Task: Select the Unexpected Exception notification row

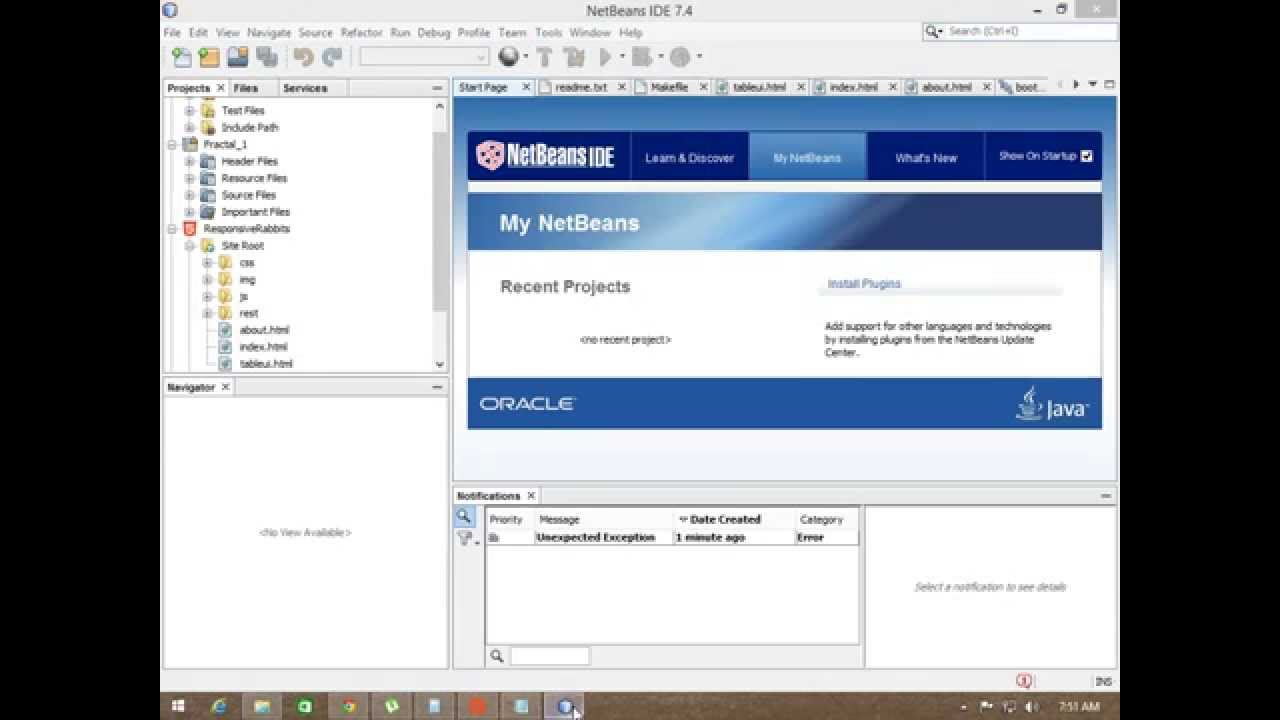Action: pos(672,537)
